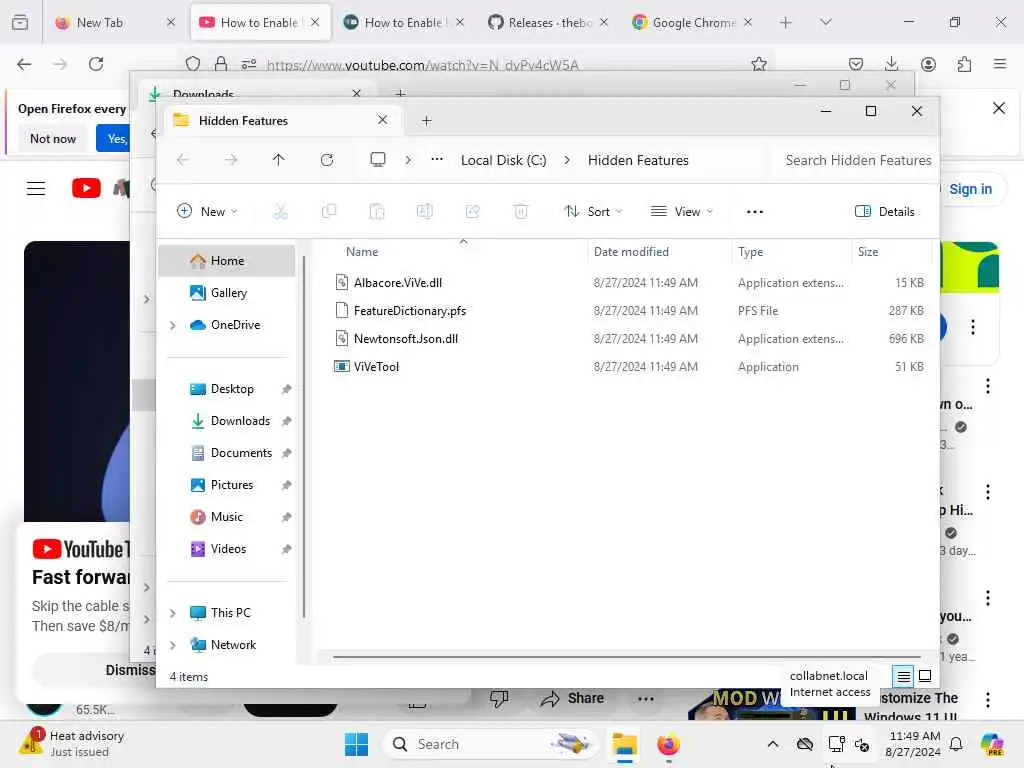Open Firefox list all tabs dropdown
The height and width of the screenshot is (768, 1024).
pos(826,22)
